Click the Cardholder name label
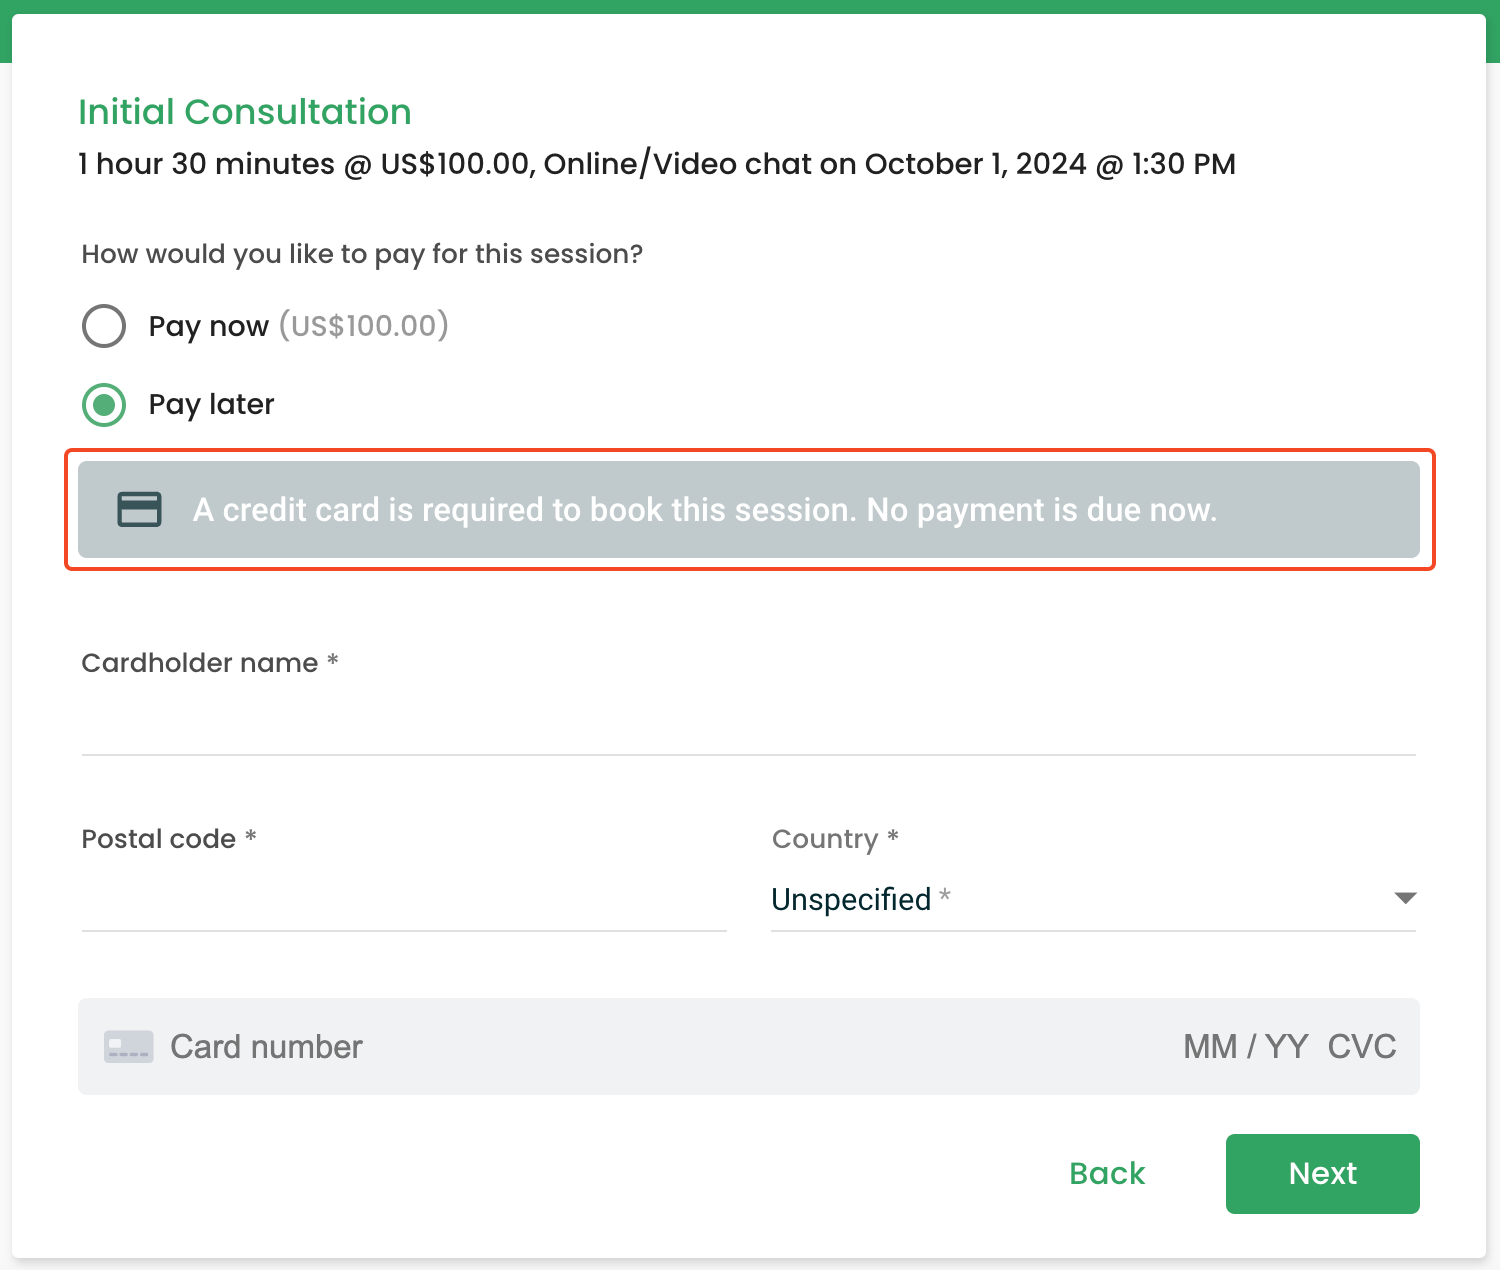 [x=200, y=663]
